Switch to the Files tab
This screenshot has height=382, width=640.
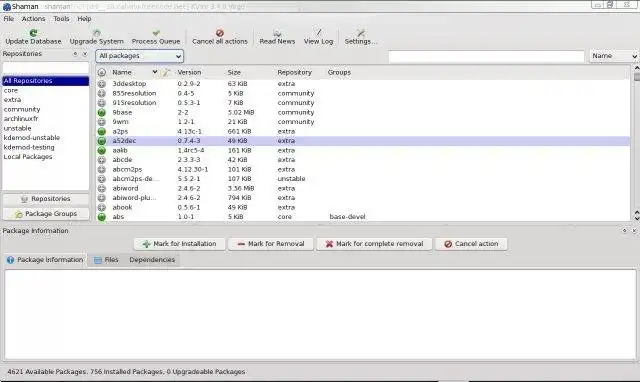tap(106, 260)
